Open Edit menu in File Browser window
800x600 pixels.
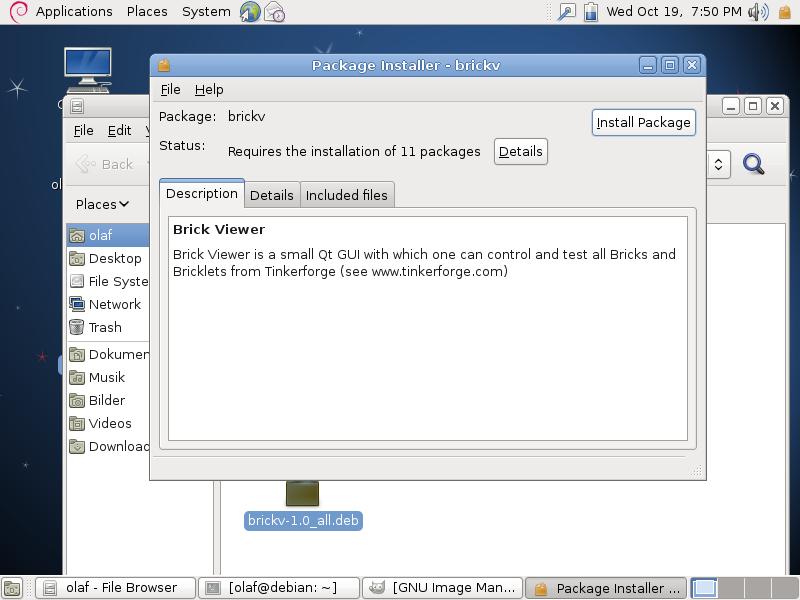[x=119, y=131]
